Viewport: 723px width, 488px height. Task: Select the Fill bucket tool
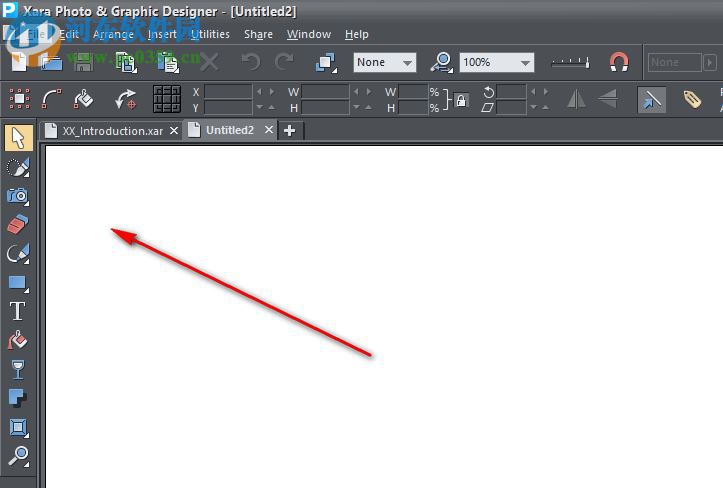pos(18,340)
